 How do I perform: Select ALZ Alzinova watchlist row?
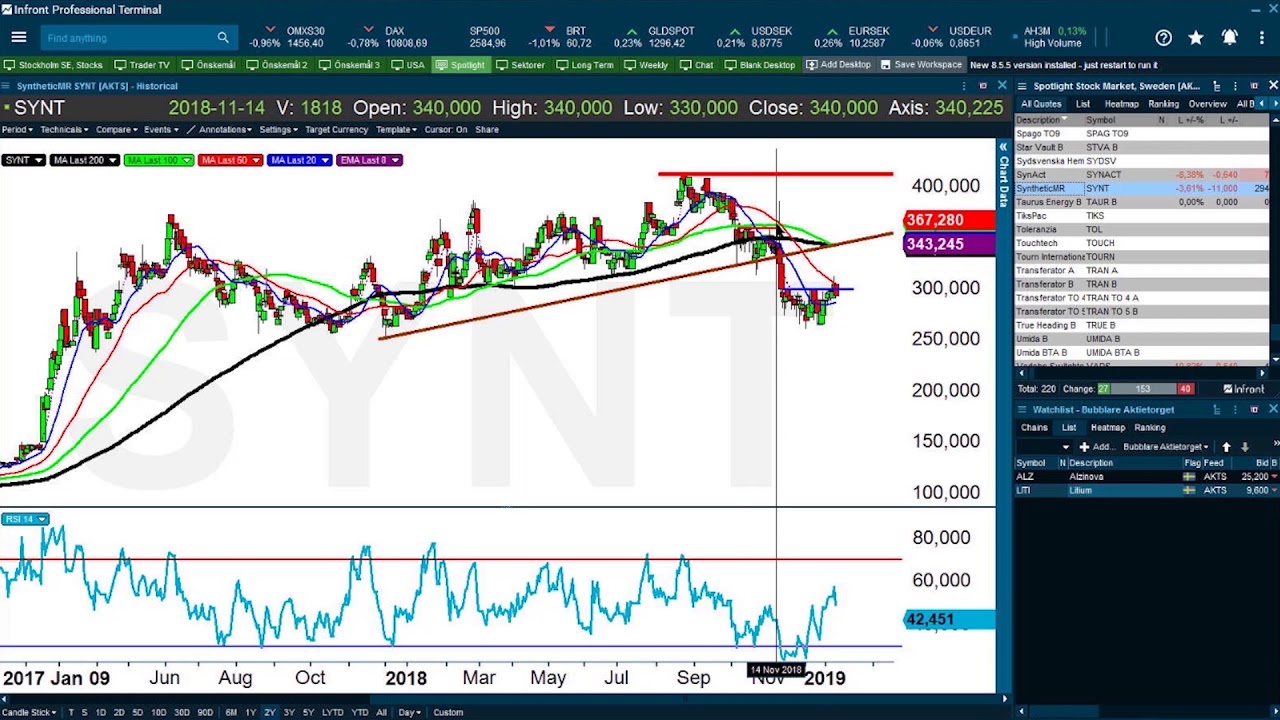pos(1146,477)
